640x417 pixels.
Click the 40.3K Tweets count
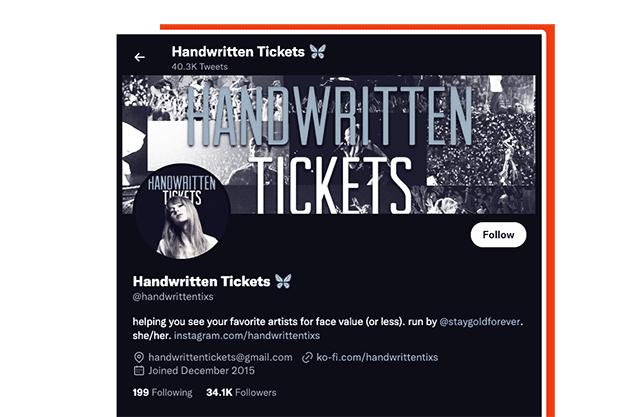click(x=200, y=67)
